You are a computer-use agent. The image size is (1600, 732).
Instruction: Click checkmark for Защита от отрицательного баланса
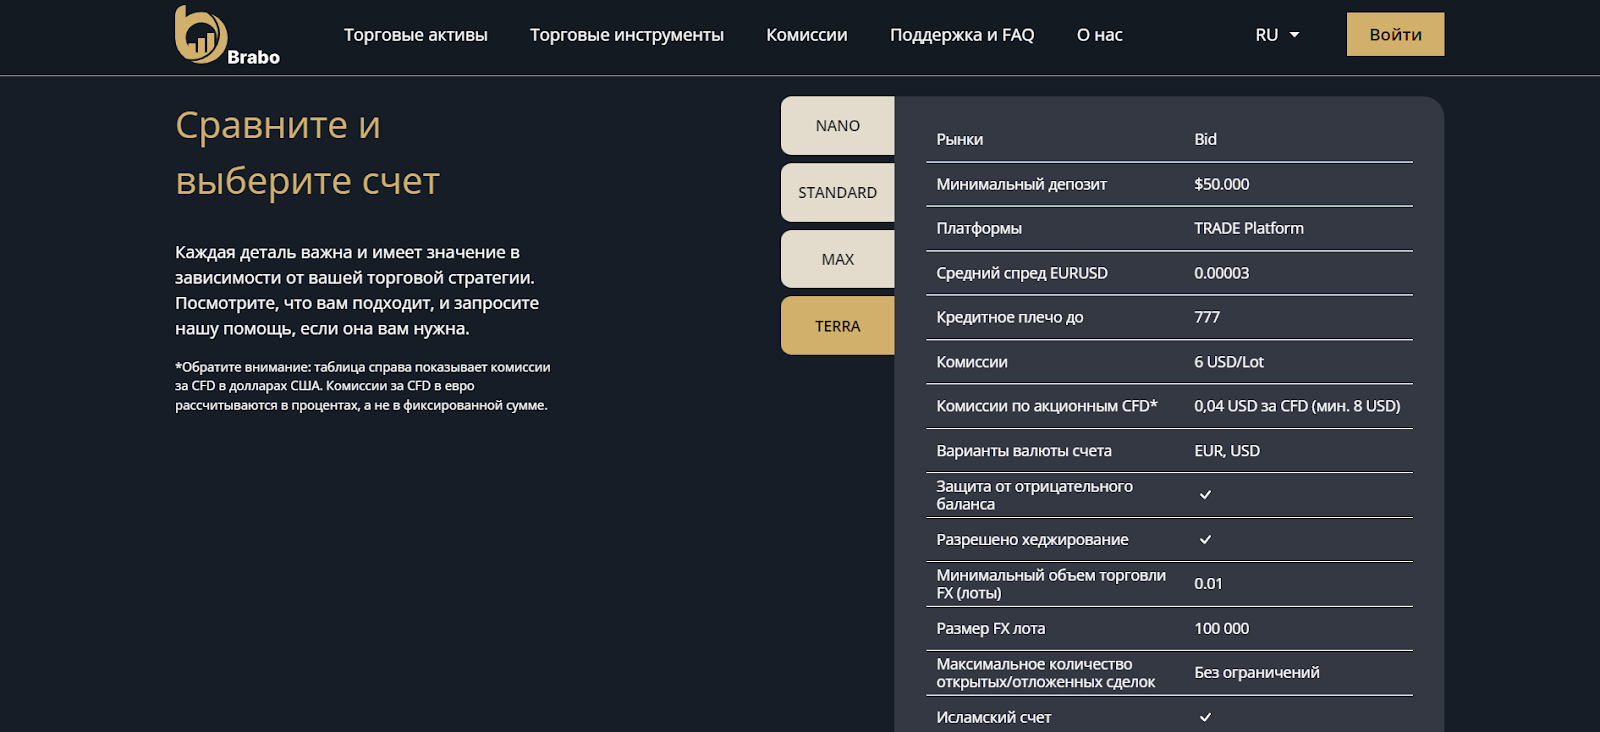1205,495
